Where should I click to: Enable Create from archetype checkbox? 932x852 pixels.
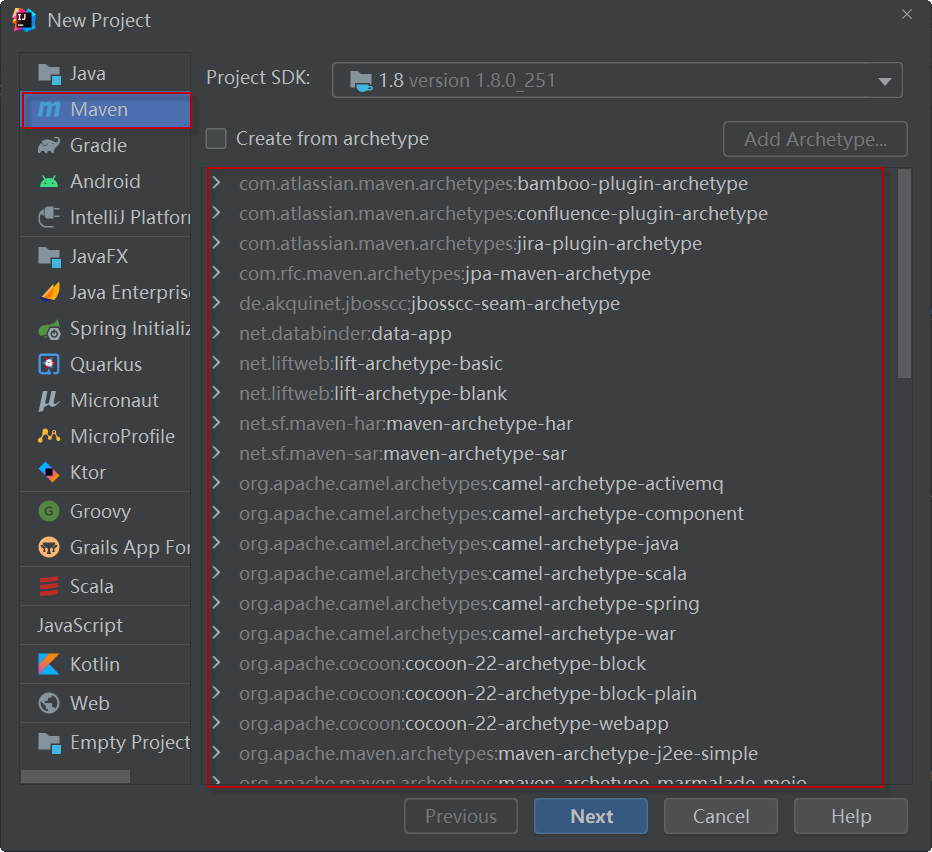tap(216, 139)
